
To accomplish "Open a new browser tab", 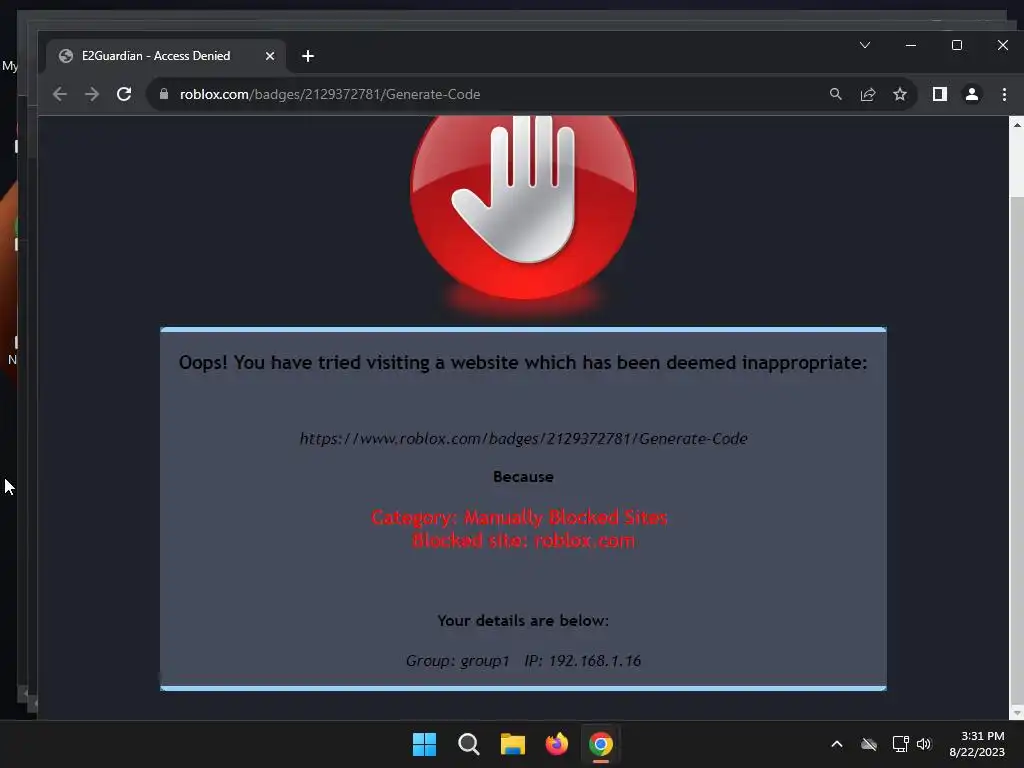I will pyautogui.click(x=308, y=56).
